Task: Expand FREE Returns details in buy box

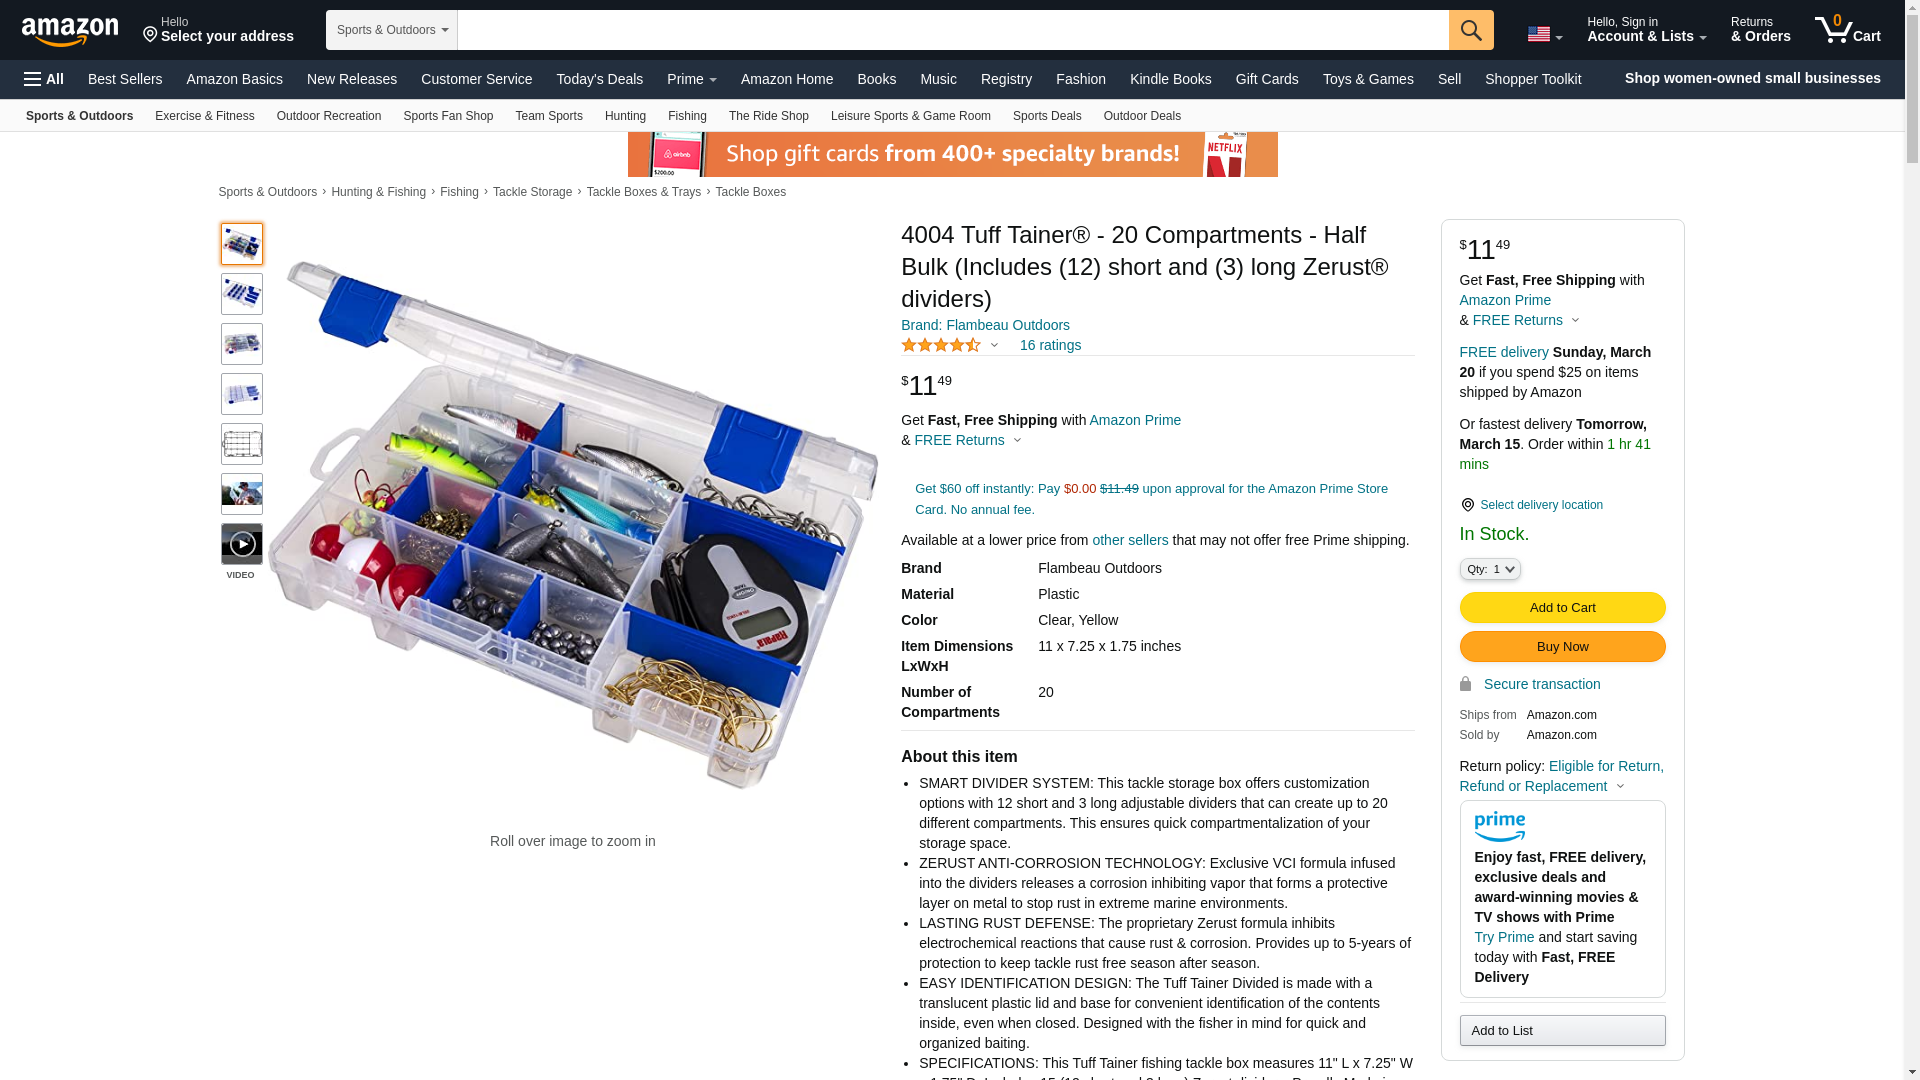Action: tap(1526, 320)
